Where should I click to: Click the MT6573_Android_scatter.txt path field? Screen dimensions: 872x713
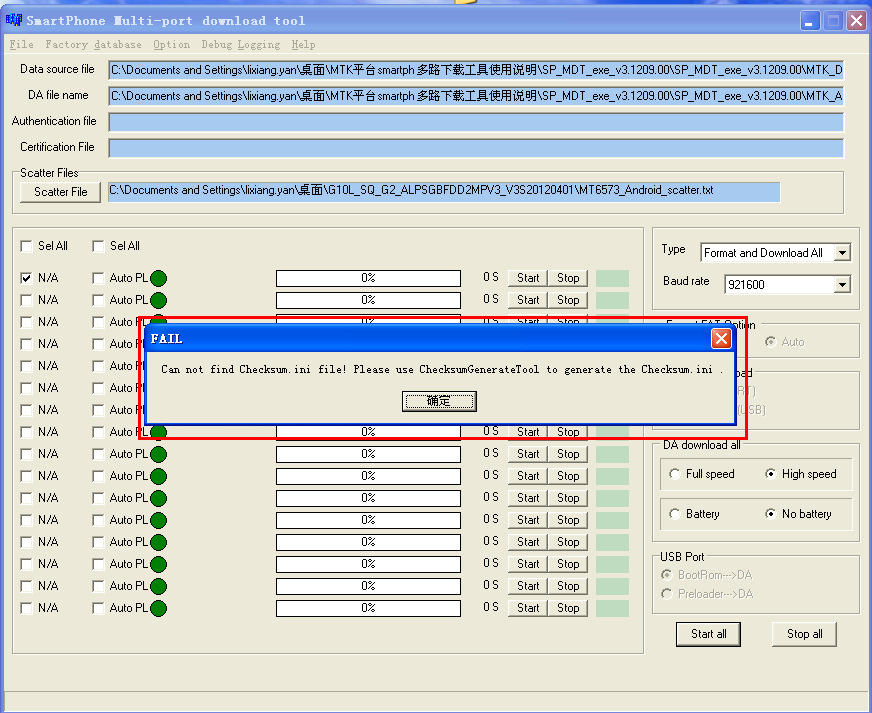point(444,191)
